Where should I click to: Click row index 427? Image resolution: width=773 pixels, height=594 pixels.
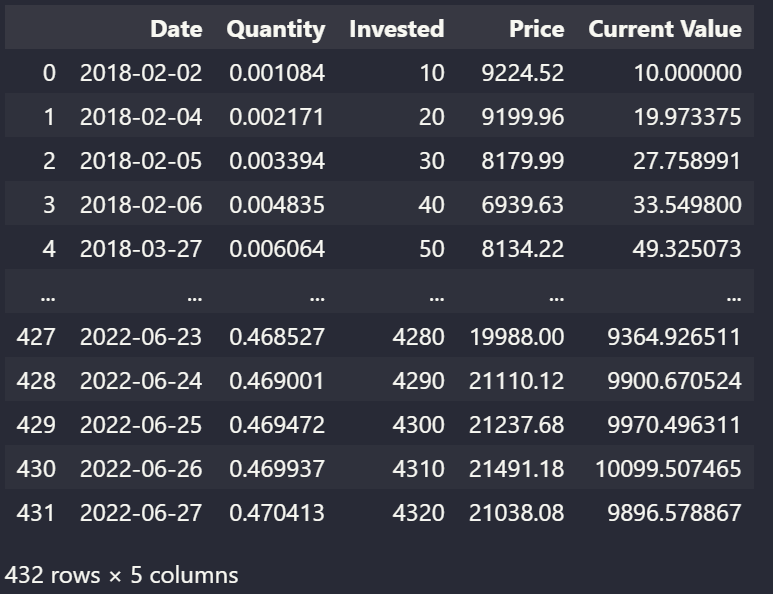point(36,337)
